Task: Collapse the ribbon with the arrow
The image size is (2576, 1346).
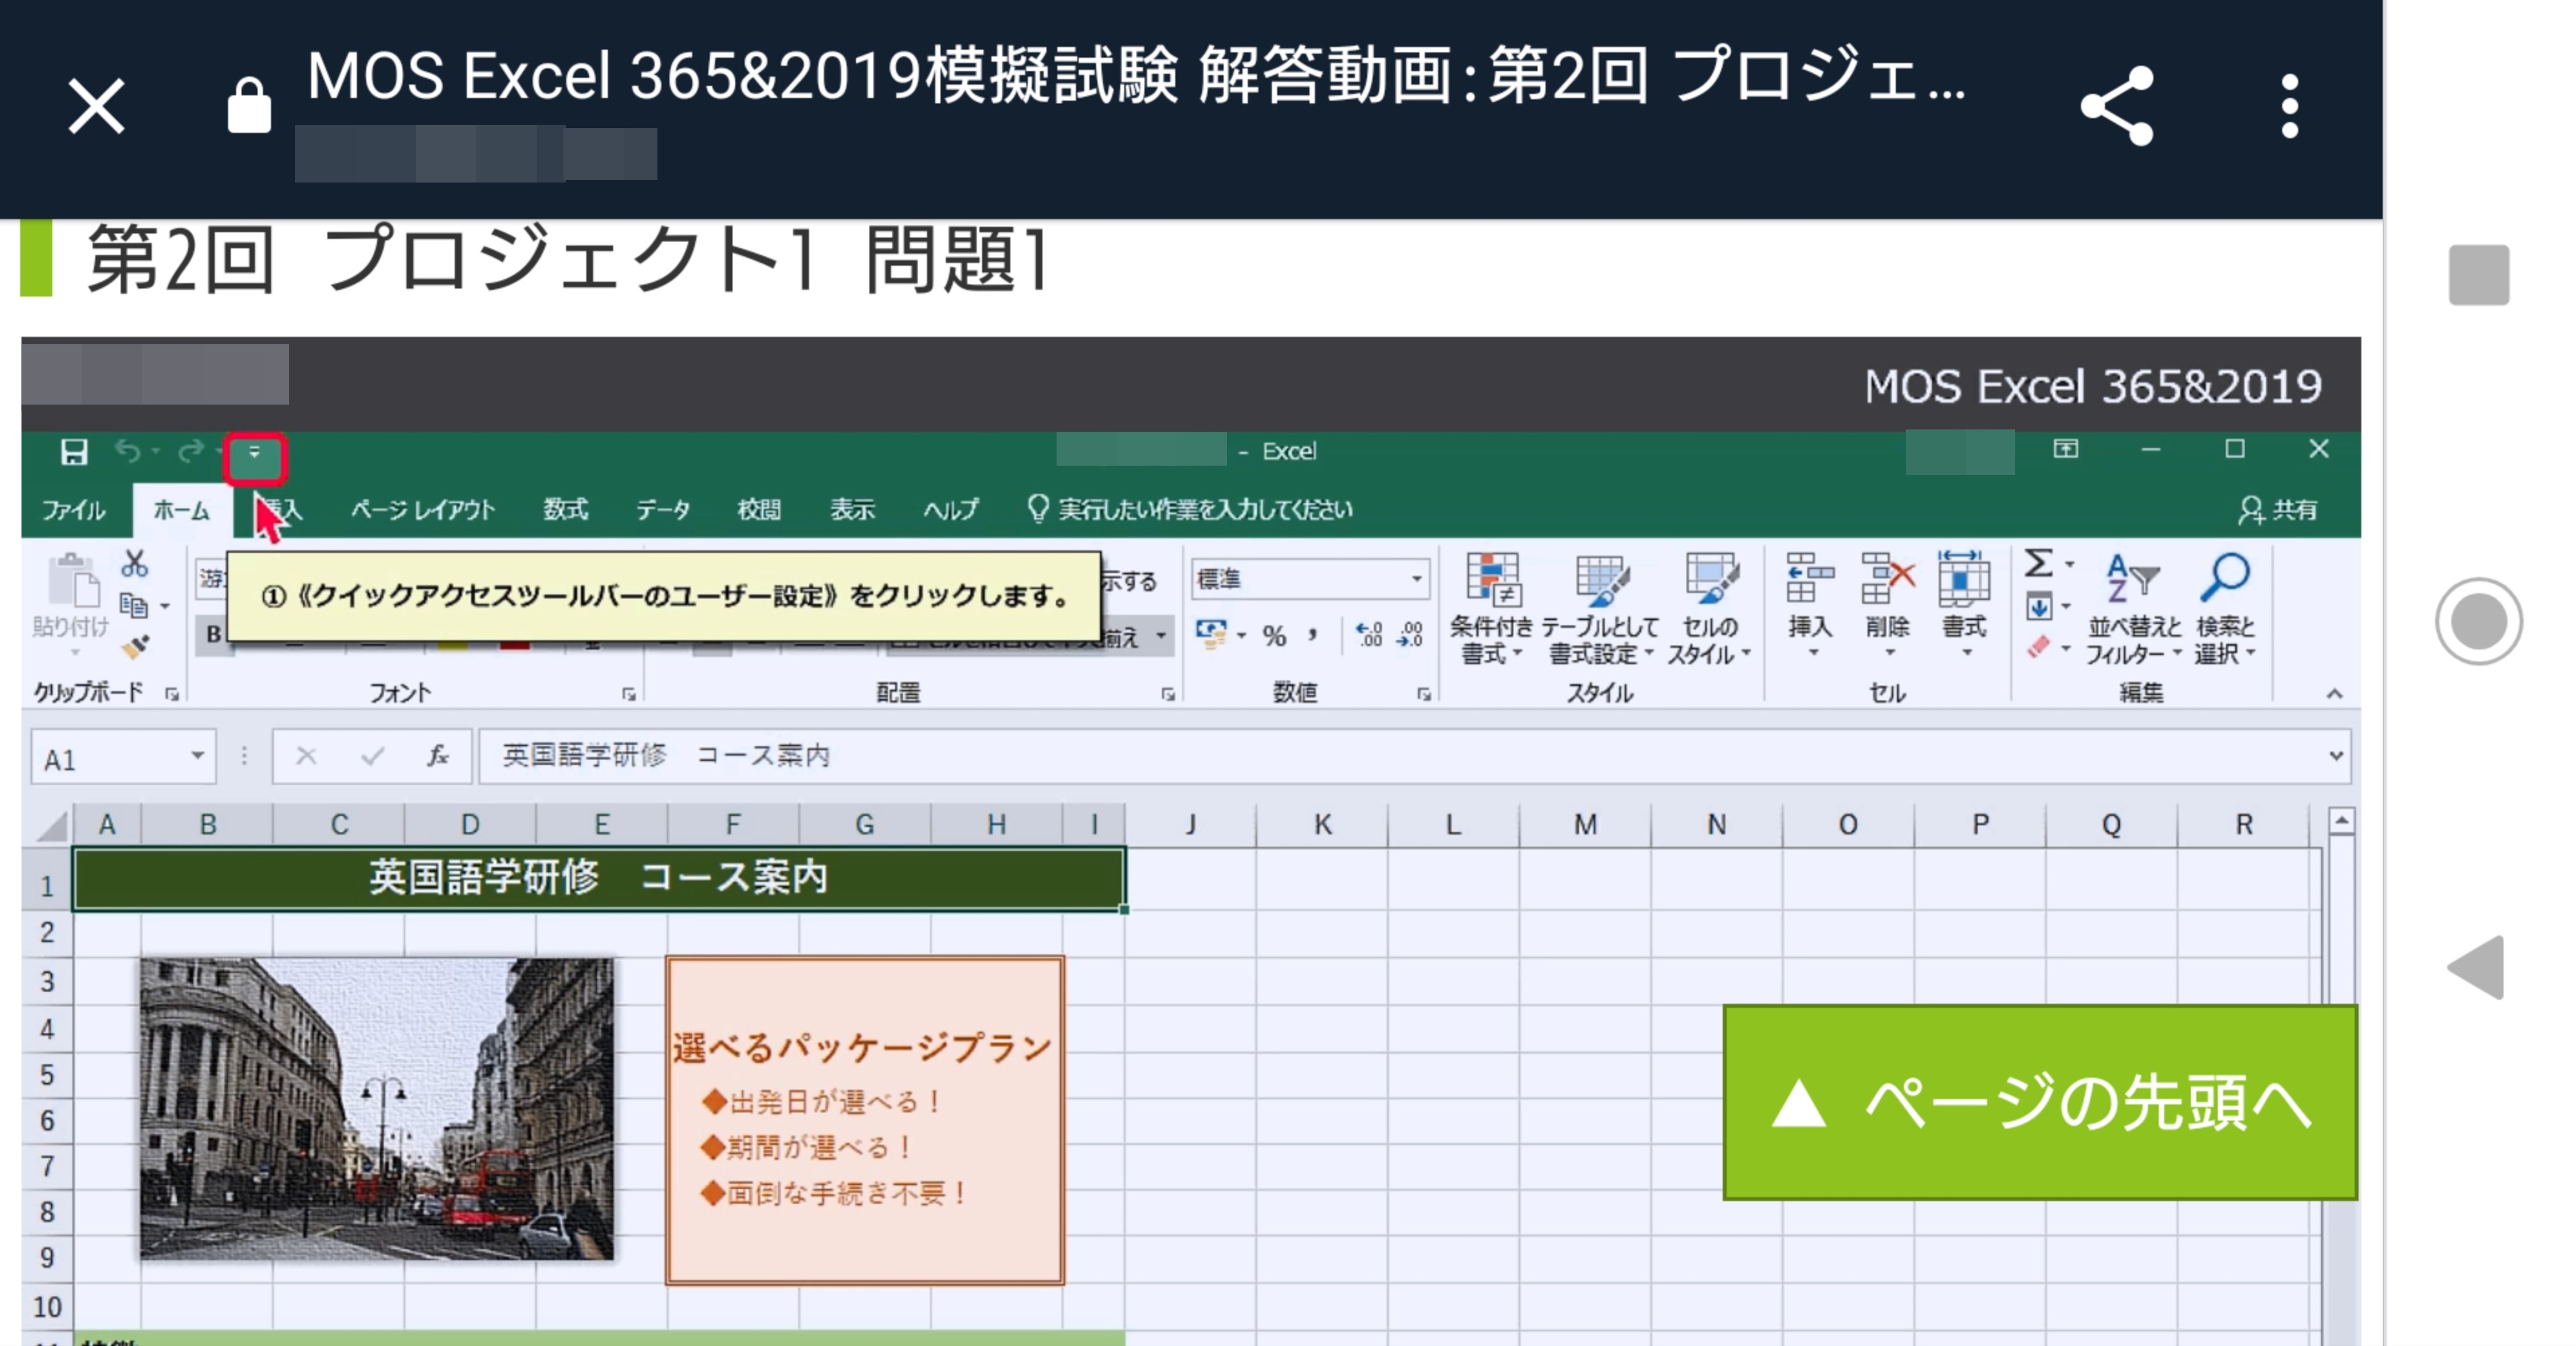Action: pyautogui.click(x=2334, y=693)
